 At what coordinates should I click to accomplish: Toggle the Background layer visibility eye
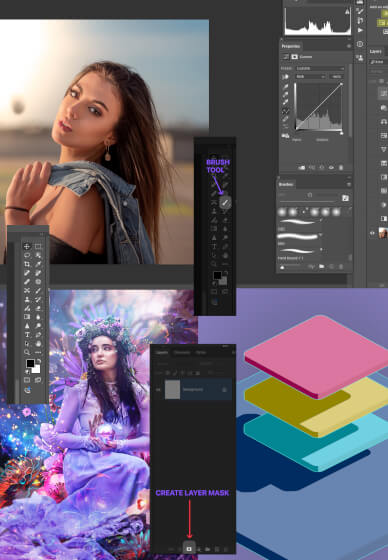click(x=158, y=389)
